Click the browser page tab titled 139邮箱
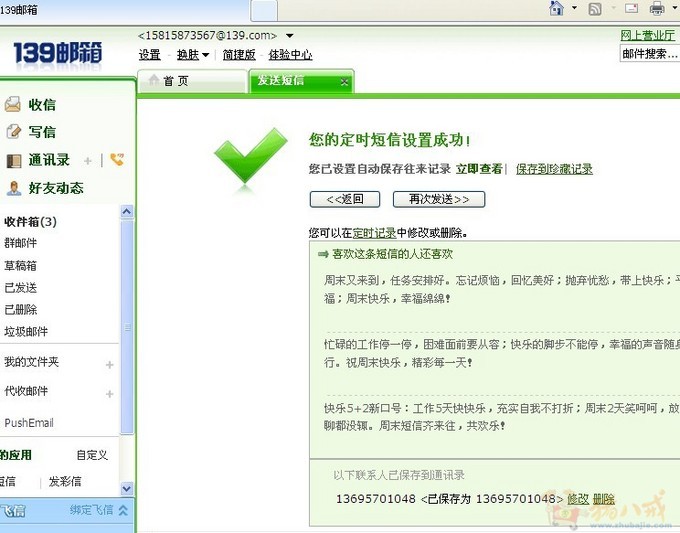The height and width of the screenshot is (533, 680). click(x=125, y=10)
